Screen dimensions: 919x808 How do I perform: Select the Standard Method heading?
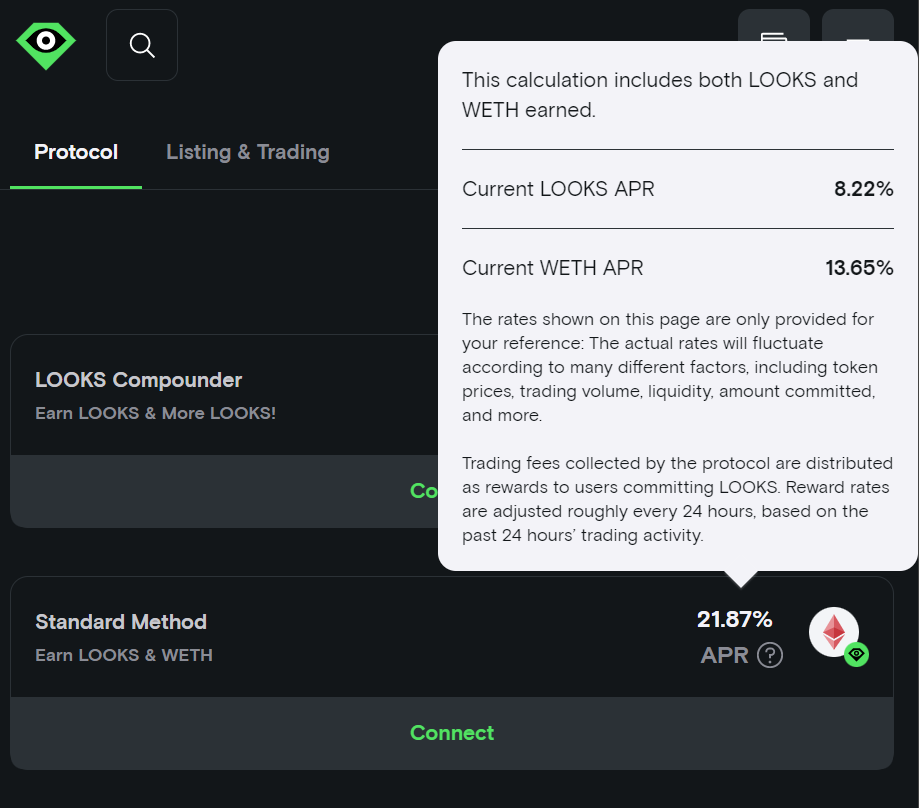pyautogui.click(x=121, y=622)
